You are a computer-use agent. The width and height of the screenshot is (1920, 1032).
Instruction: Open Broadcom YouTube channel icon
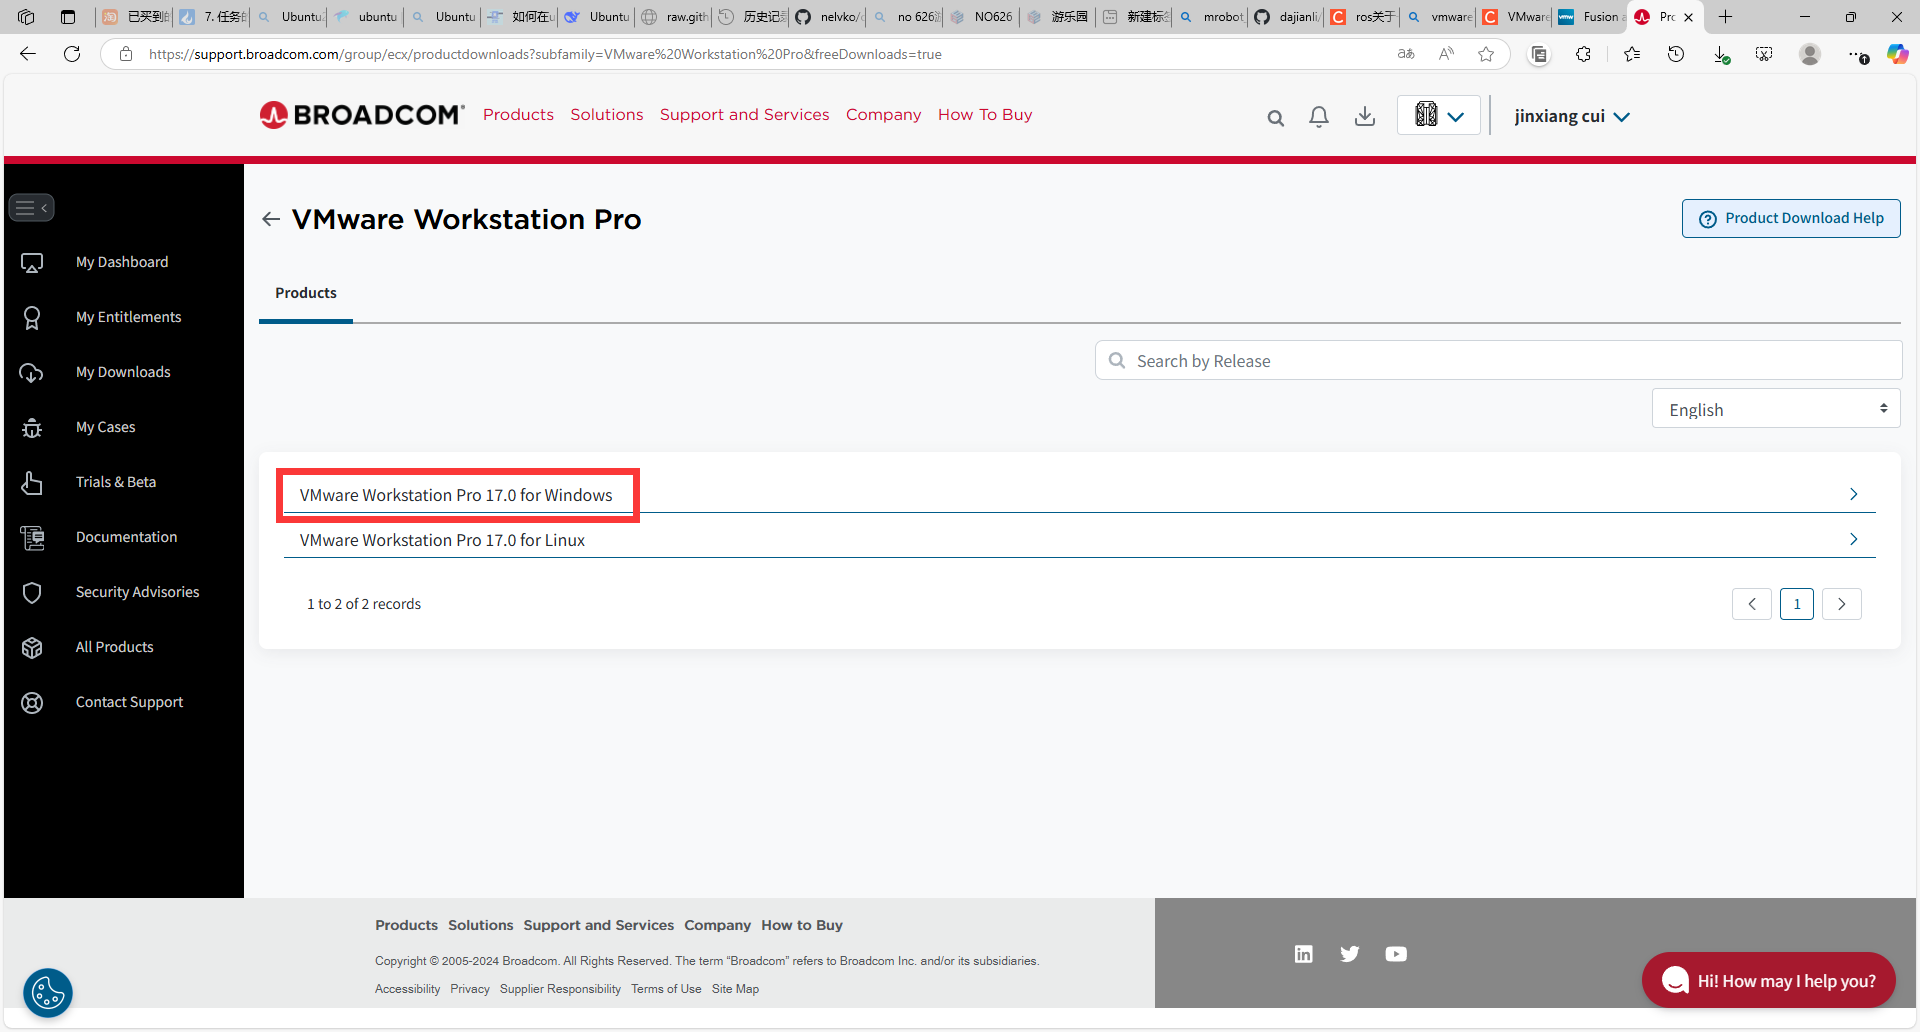coord(1396,954)
